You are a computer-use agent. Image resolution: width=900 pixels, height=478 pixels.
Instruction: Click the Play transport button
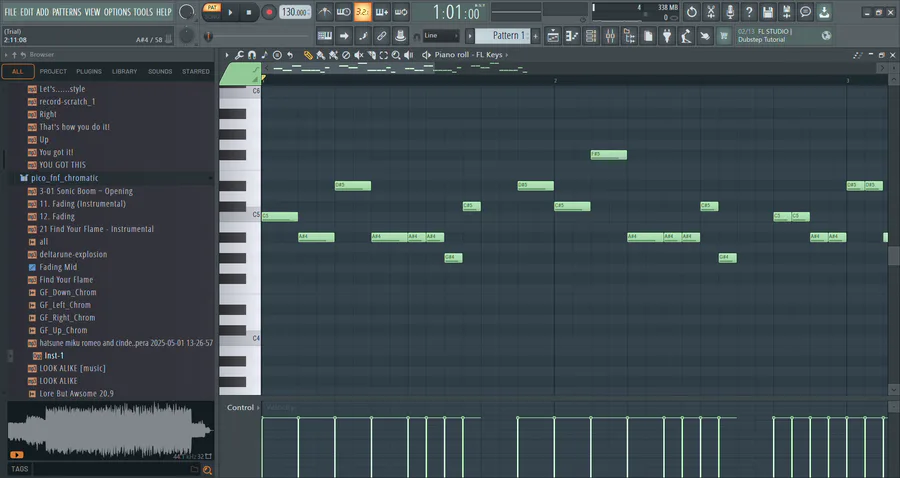tap(230, 12)
